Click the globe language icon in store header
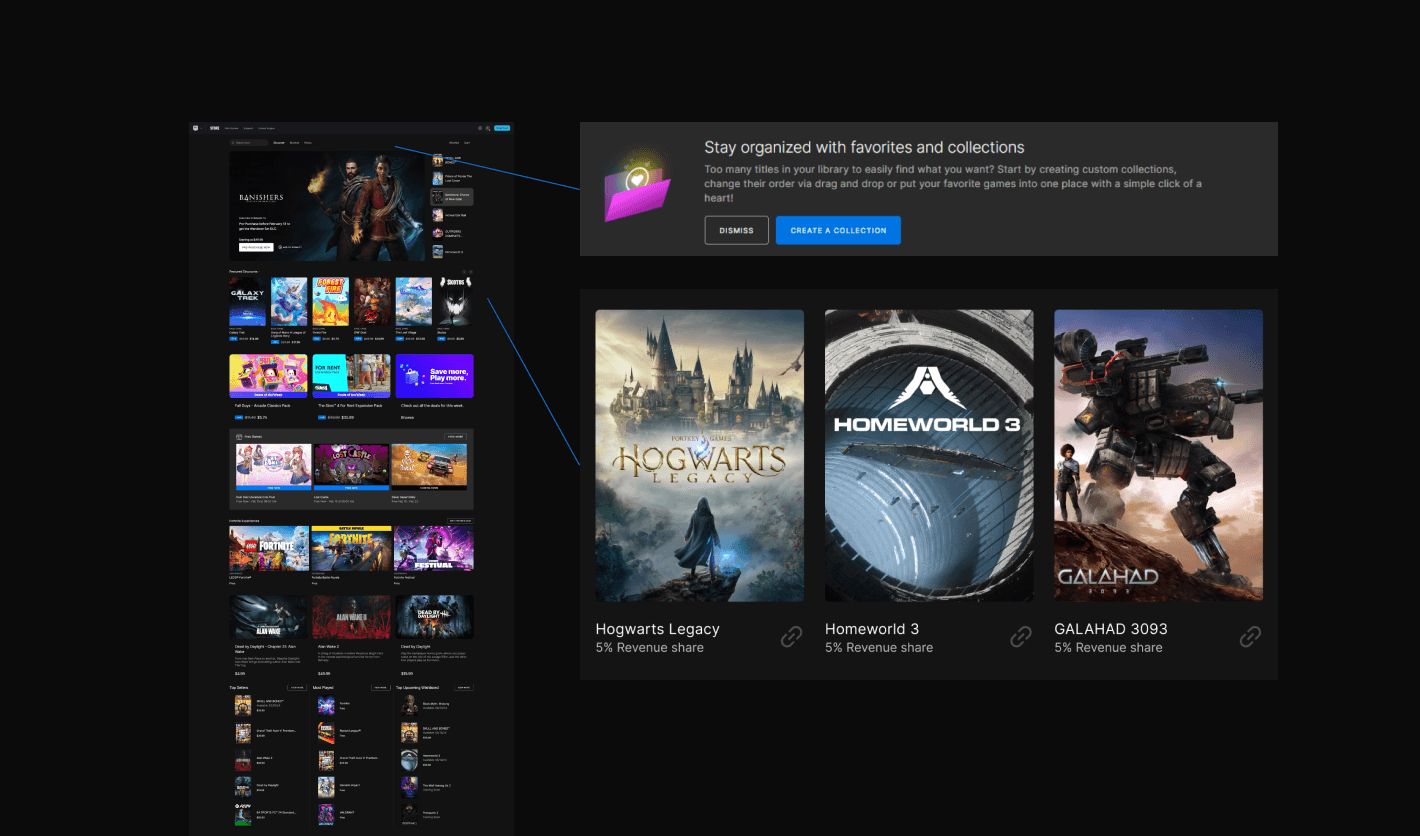Image resolution: width=1420 pixels, height=836 pixels. coord(480,128)
